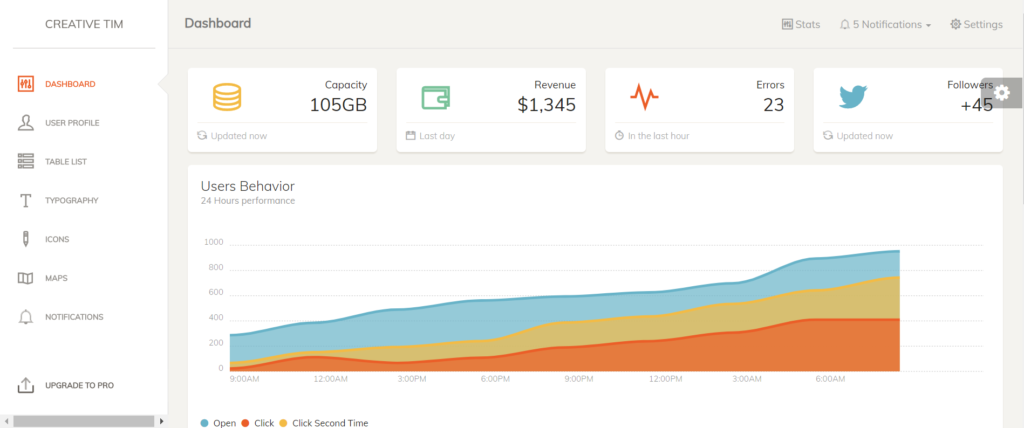Click the bell icon beside 5 Notifications
Screen dimensions: 1024x428
click(845, 25)
